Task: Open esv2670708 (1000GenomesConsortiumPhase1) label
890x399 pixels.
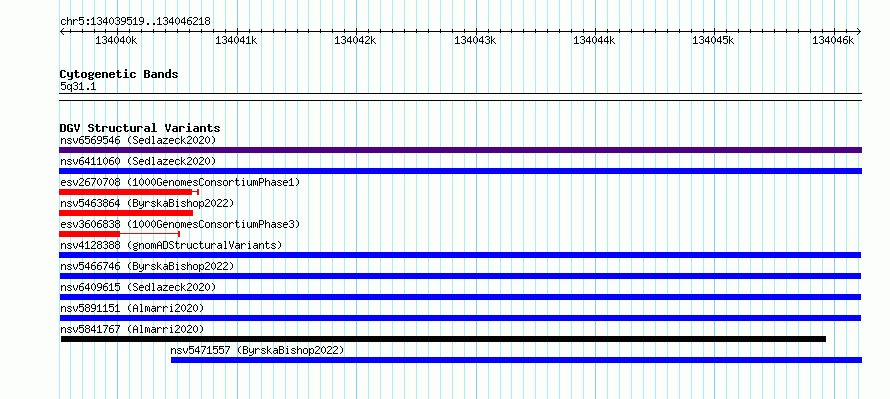Action: click(x=180, y=182)
